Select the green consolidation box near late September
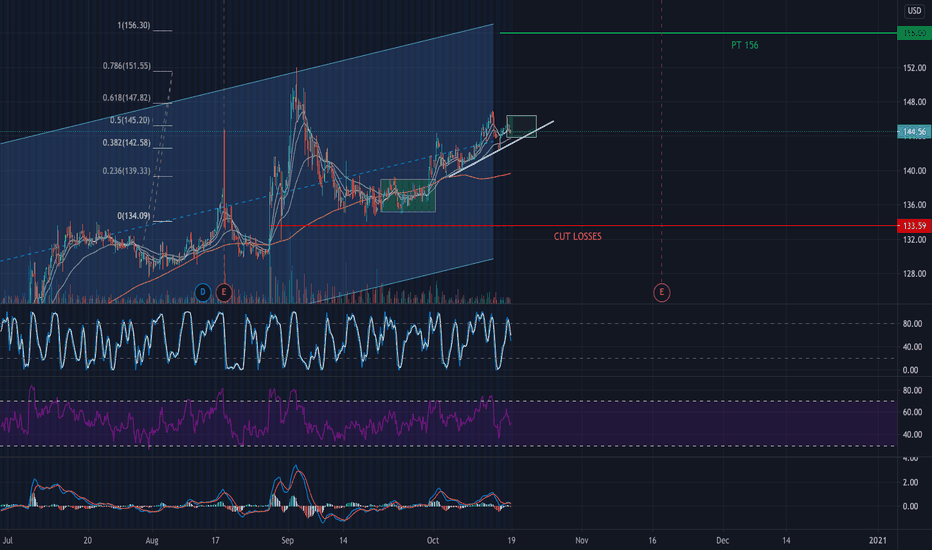The width and height of the screenshot is (932, 550). [408, 196]
